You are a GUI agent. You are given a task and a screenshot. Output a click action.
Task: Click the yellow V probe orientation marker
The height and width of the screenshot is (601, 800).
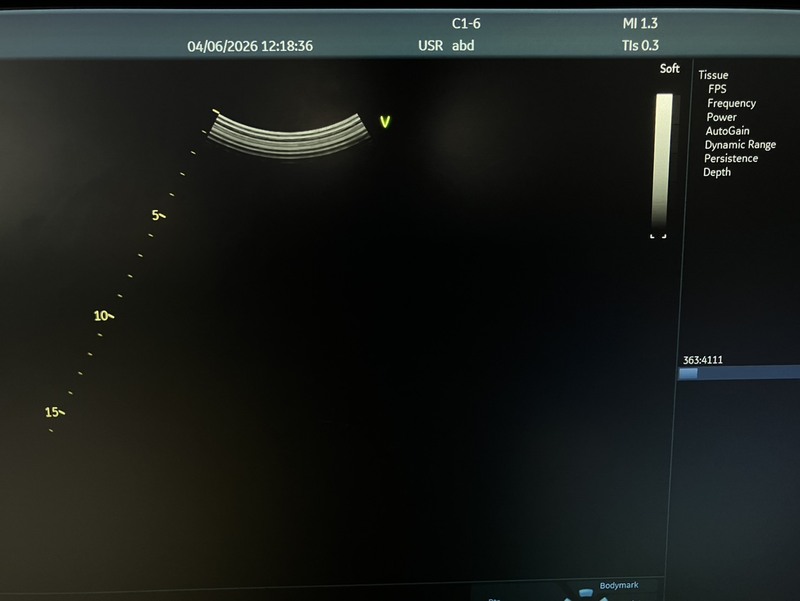(385, 122)
